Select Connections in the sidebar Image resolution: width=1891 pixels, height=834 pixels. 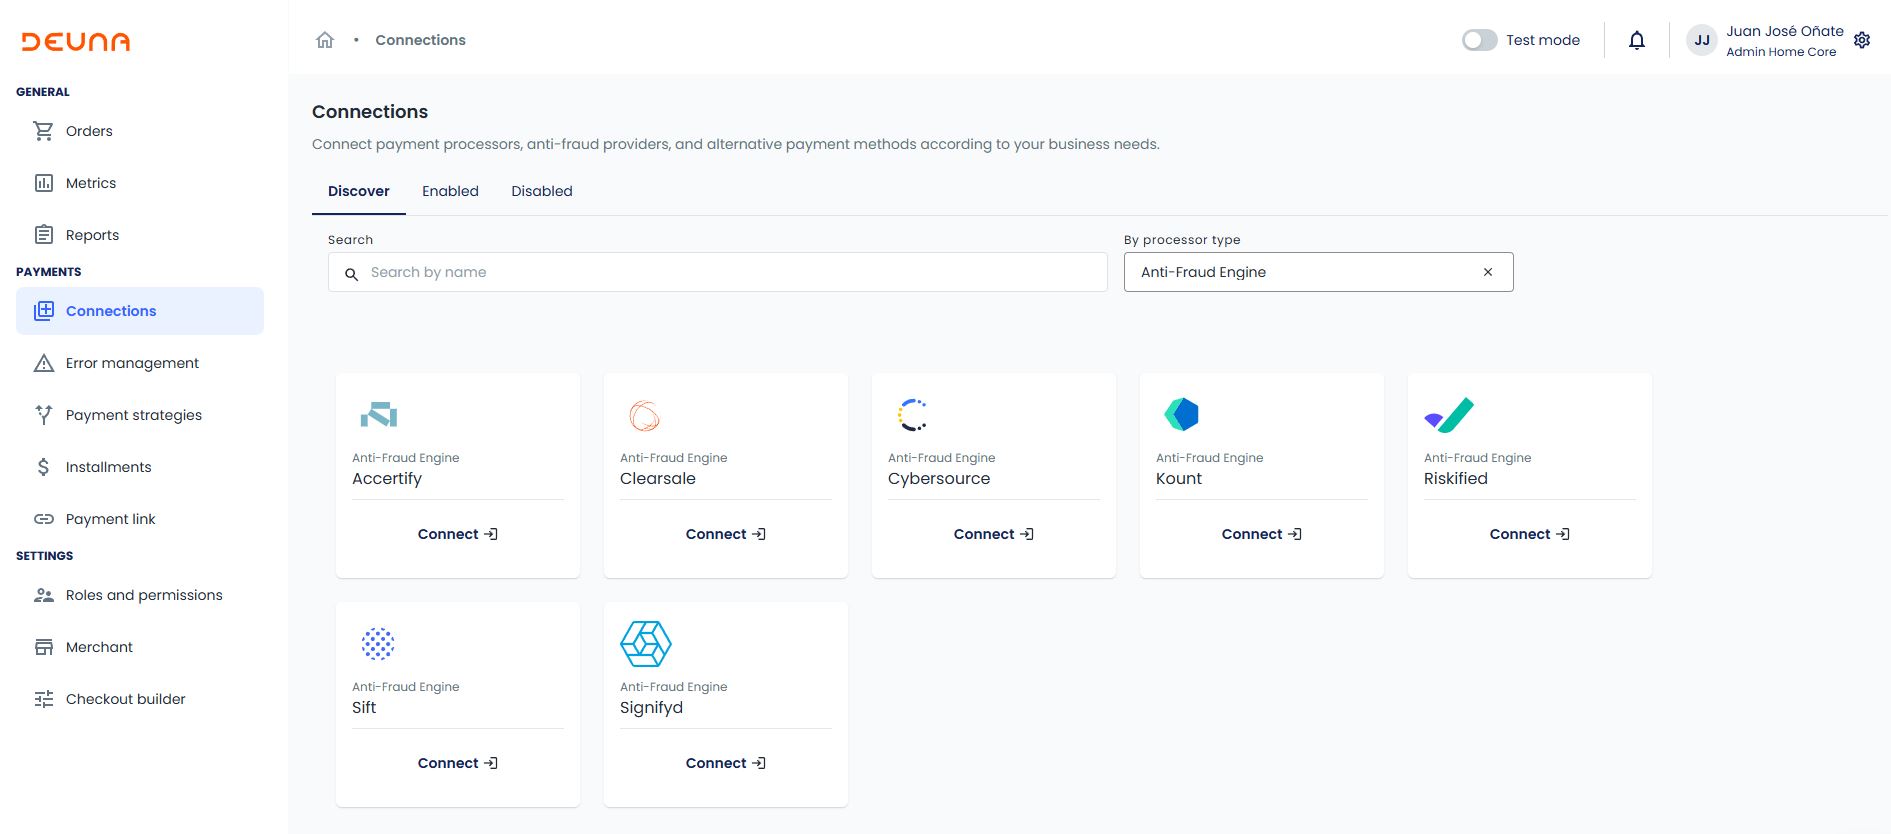click(x=140, y=311)
